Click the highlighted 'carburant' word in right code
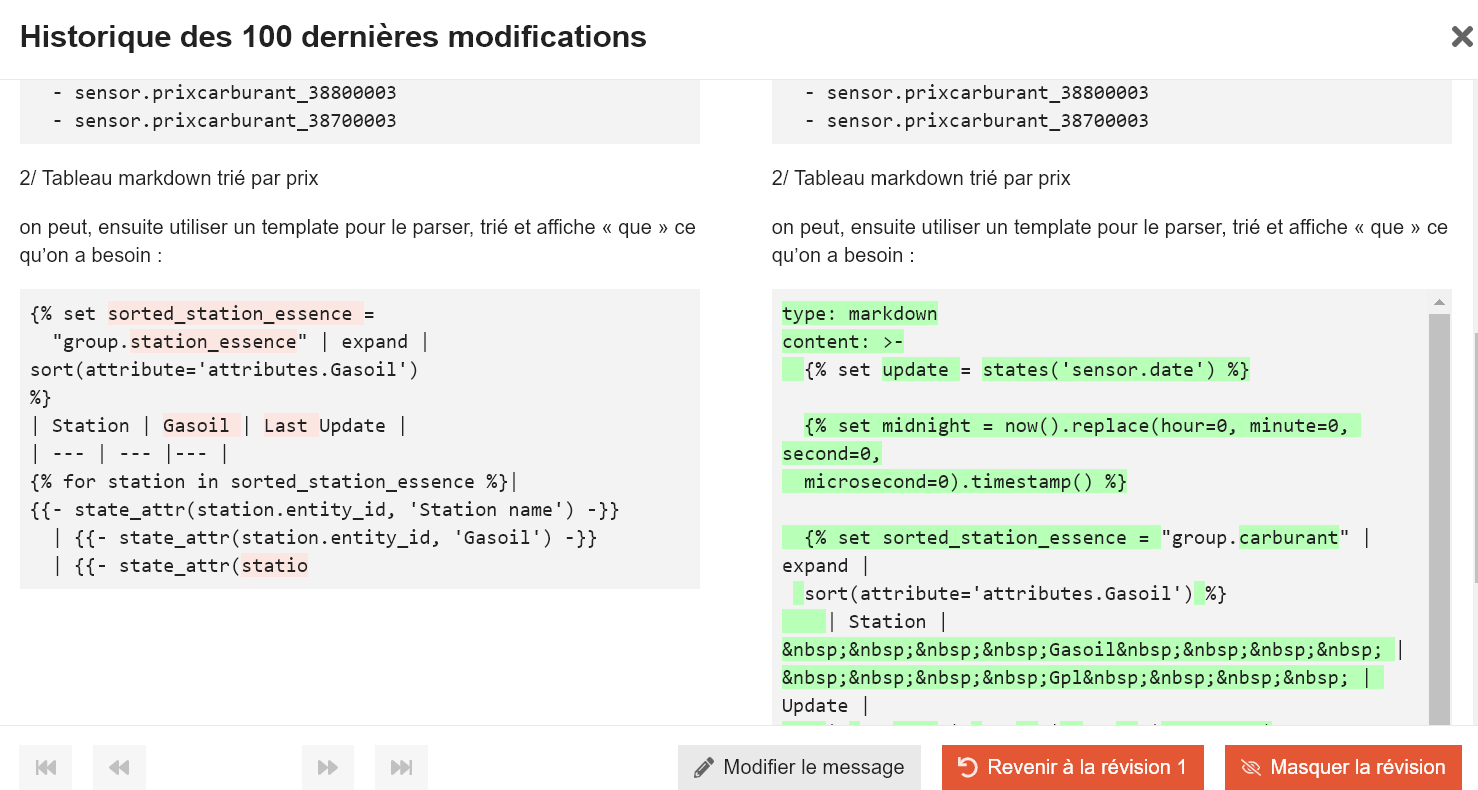1478x790 pixels. click(1288, 538)
